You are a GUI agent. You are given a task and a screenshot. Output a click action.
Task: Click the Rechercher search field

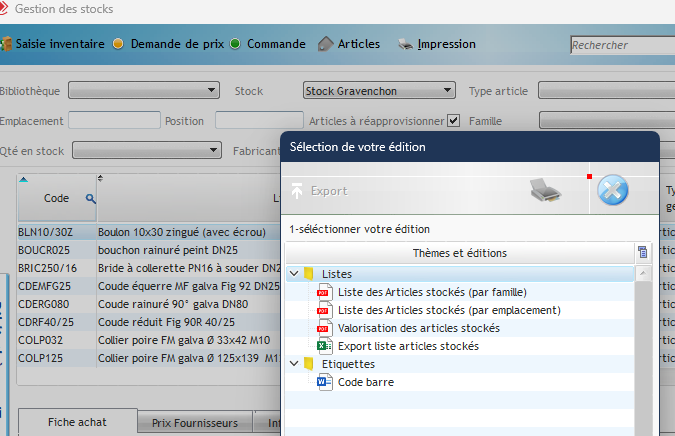click(x=622, y=45)
